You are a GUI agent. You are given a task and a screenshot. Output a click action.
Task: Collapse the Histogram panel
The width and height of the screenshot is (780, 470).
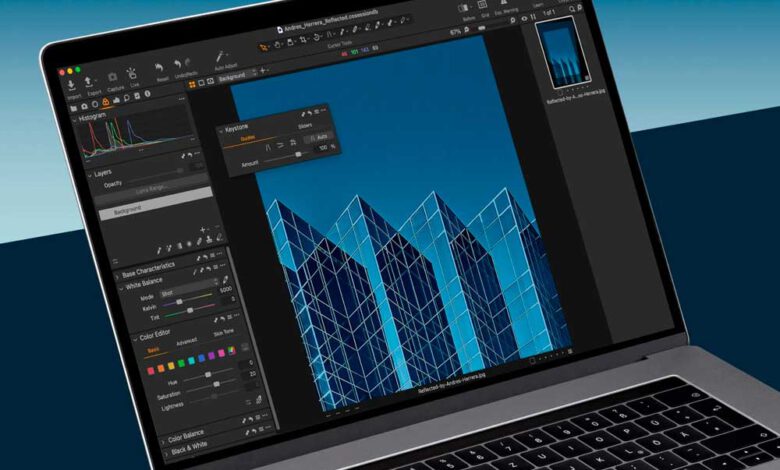tap(75, 120)
